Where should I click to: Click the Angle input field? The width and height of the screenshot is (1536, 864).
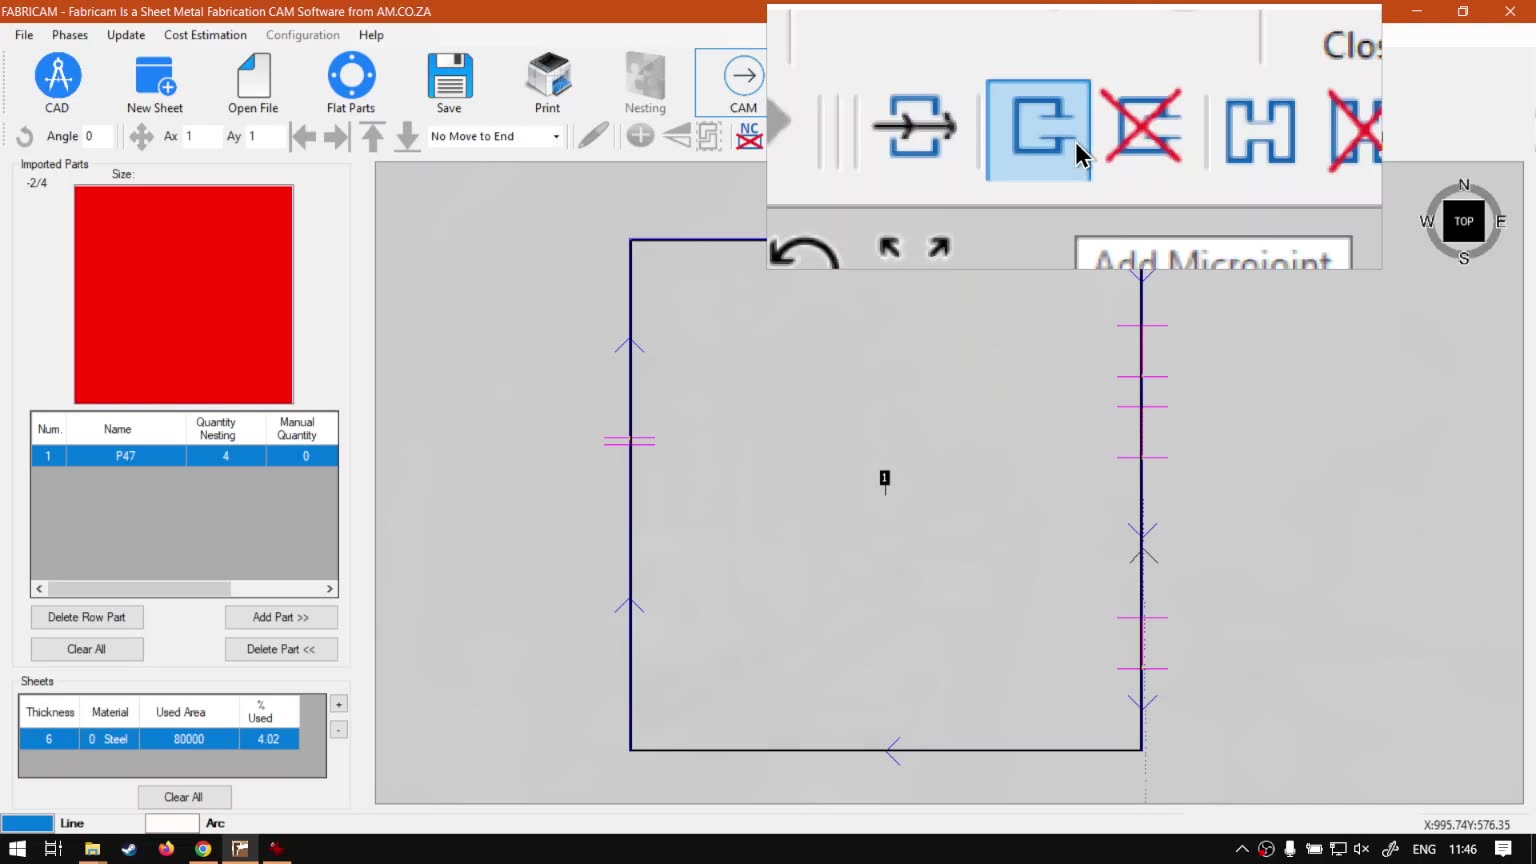pyautogui.click(x=97, y=136)
